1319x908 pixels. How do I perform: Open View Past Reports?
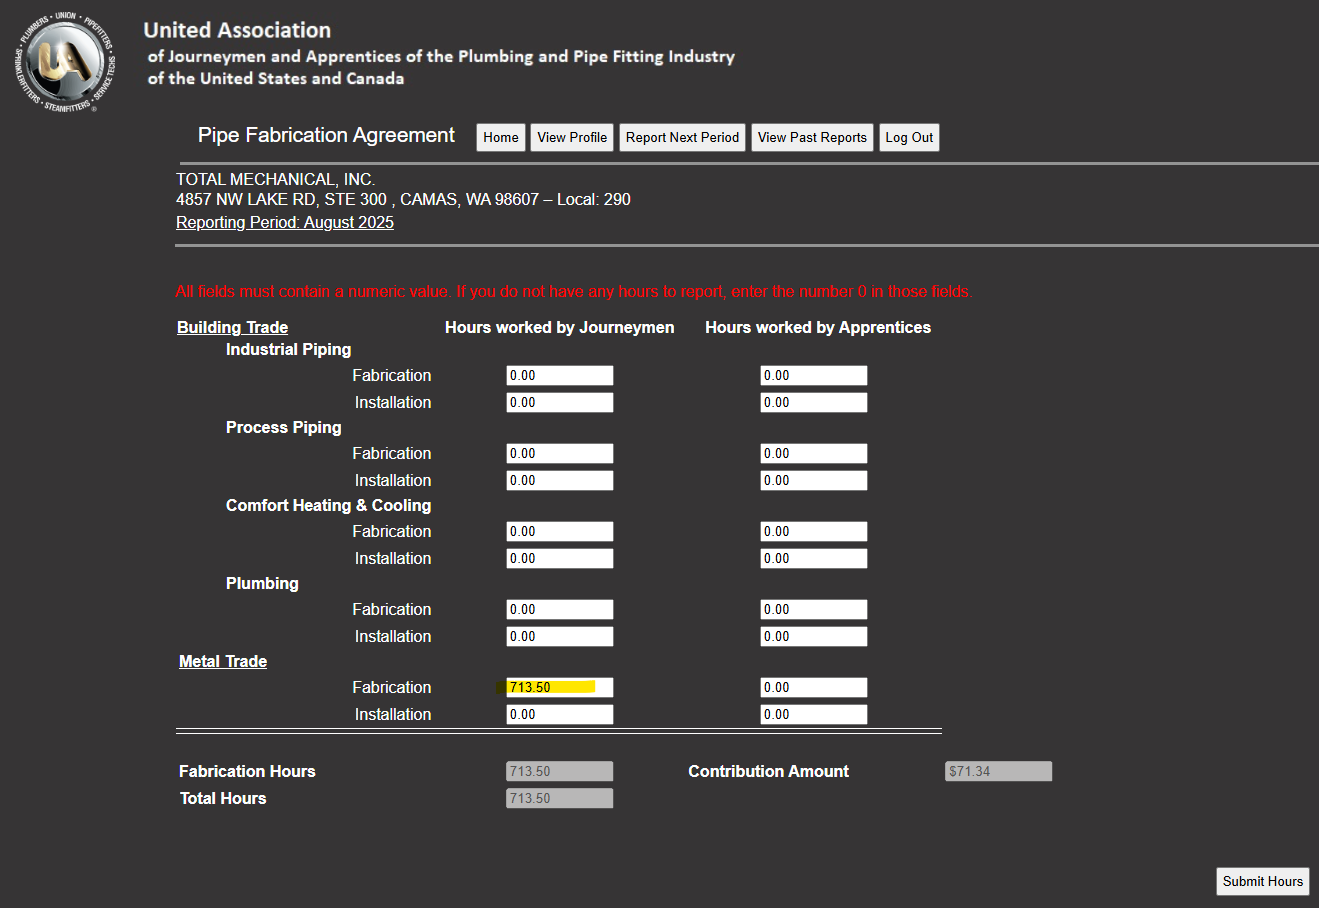pos(812,138)
